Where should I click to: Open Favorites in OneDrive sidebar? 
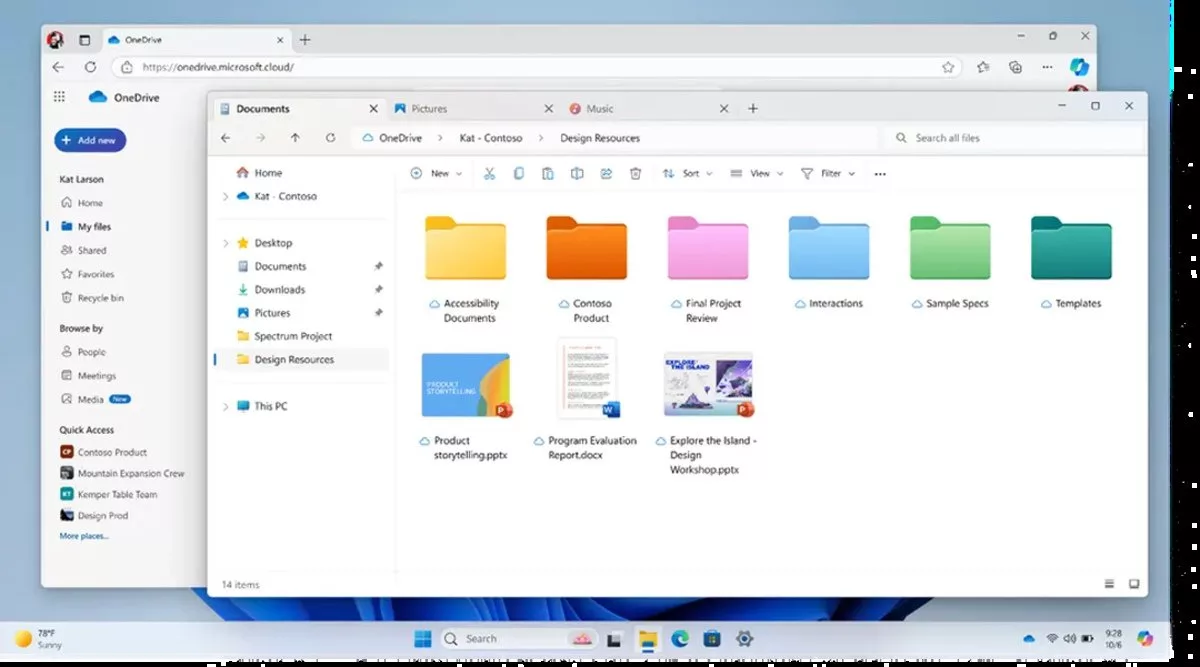pos(88,274)
